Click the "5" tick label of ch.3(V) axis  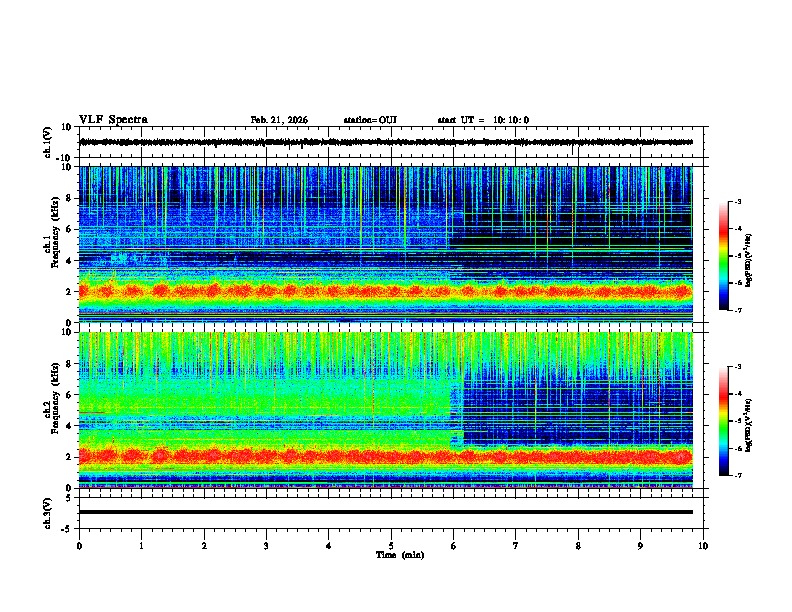pyautogui.click(x=70, y=497)
